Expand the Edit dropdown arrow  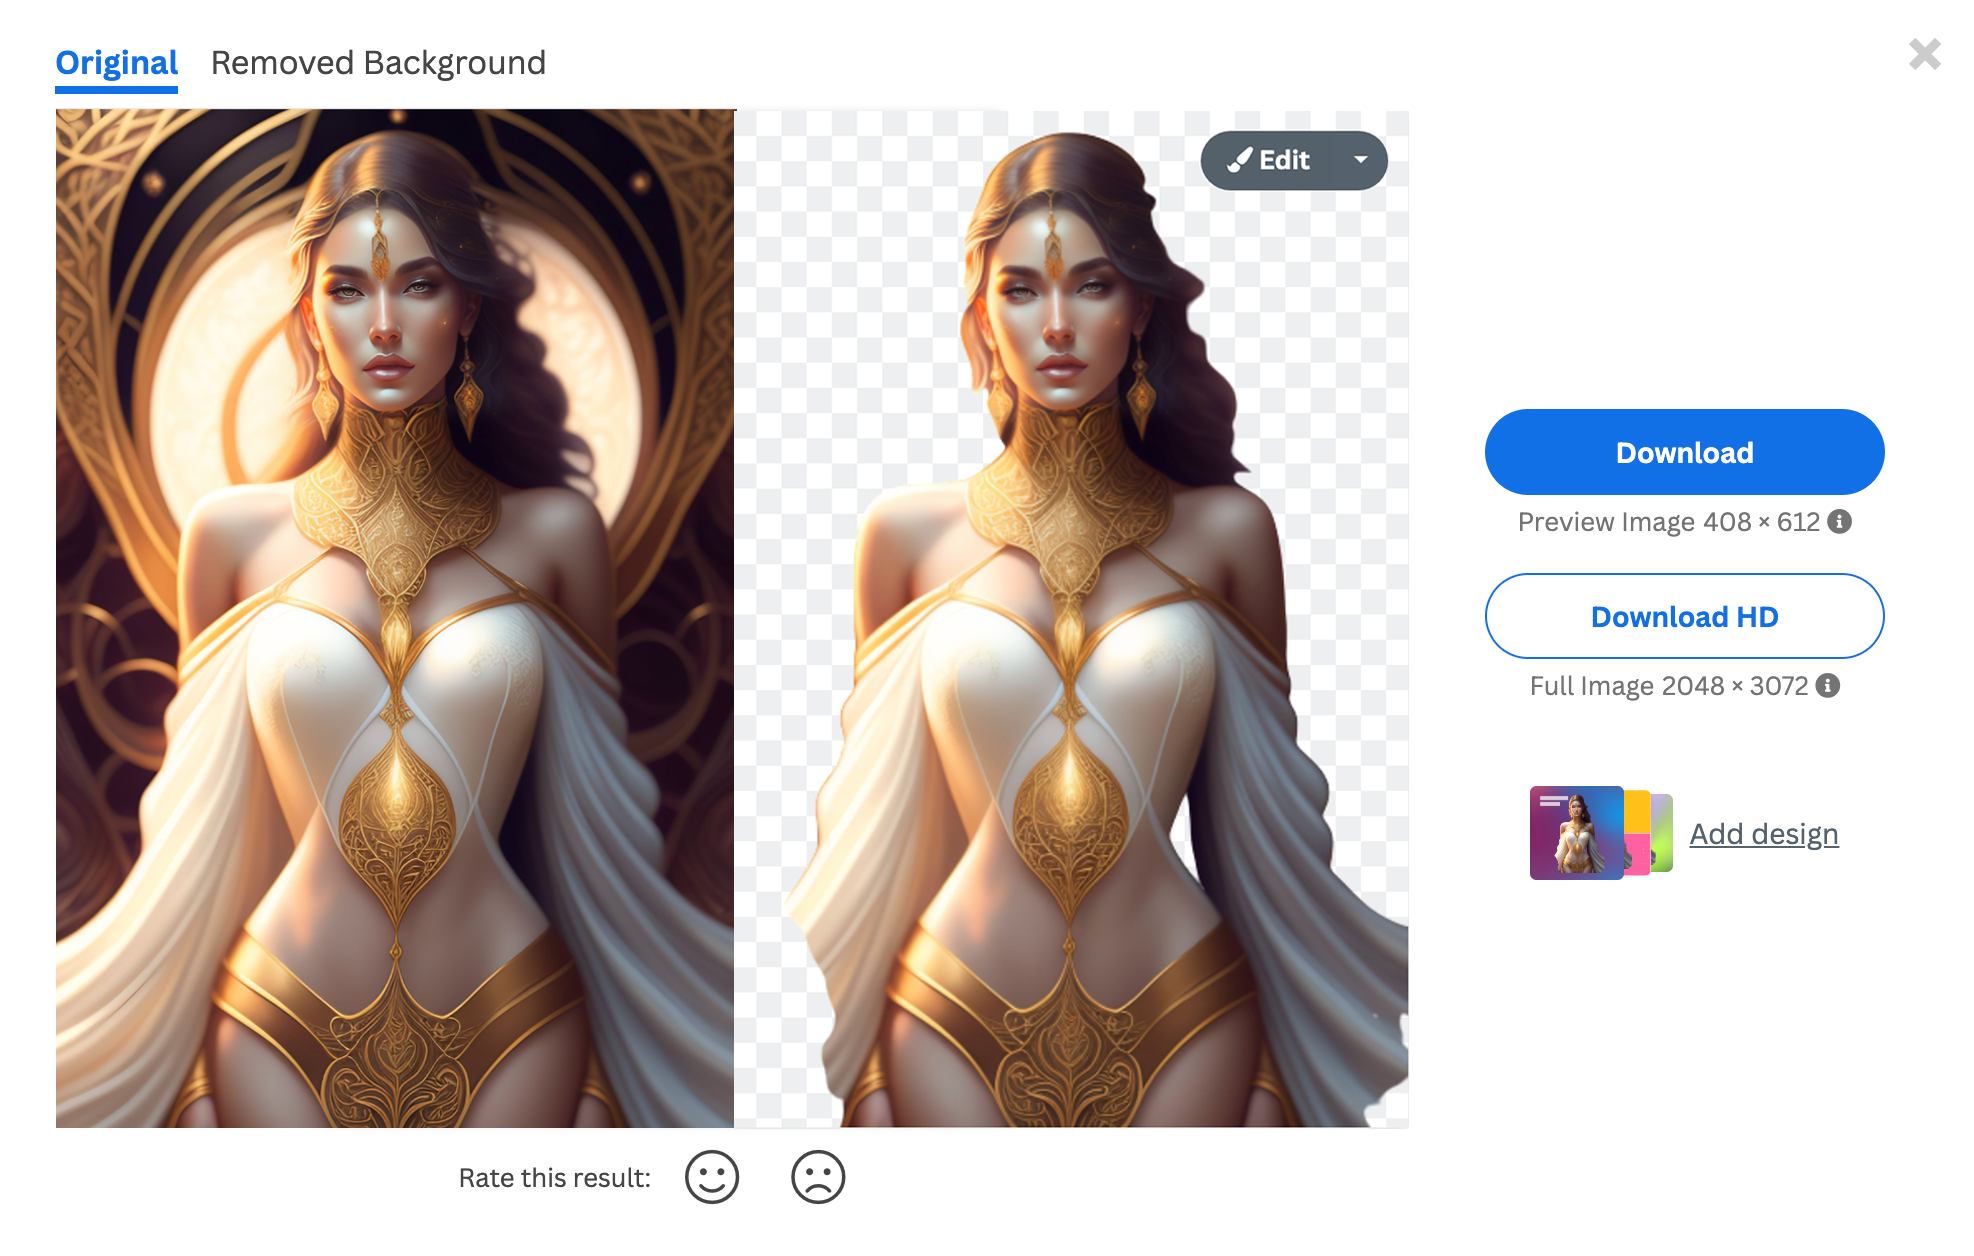tap(1361, 160)
